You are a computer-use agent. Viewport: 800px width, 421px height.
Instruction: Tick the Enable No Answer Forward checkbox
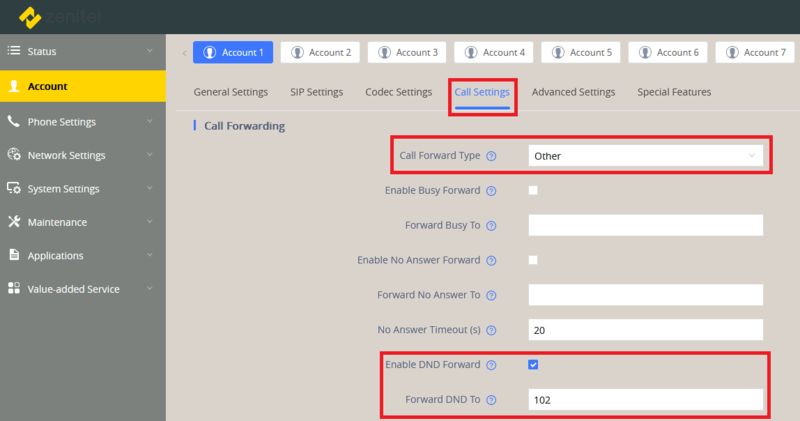click(533, 260)
